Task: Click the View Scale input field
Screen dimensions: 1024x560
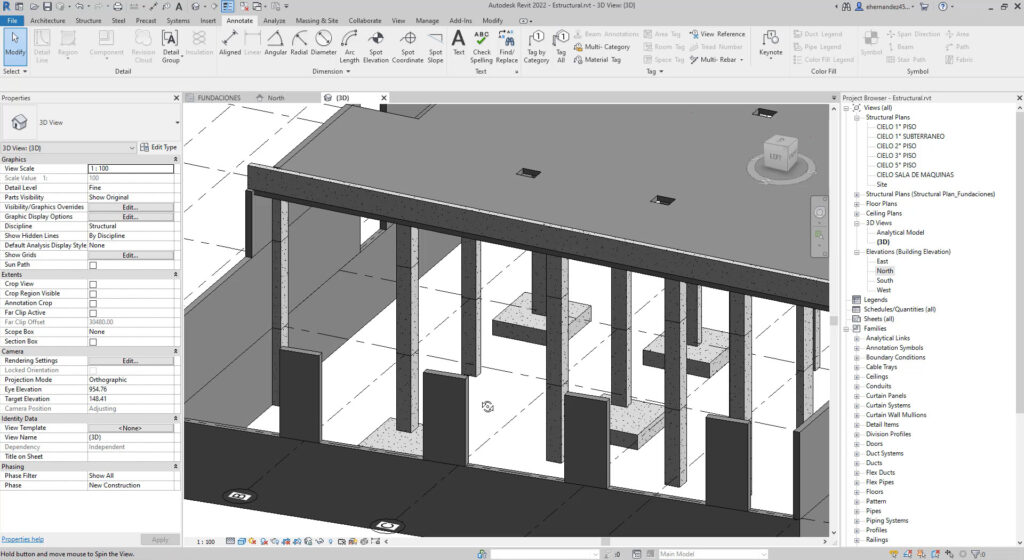Action: pos(130,169)
